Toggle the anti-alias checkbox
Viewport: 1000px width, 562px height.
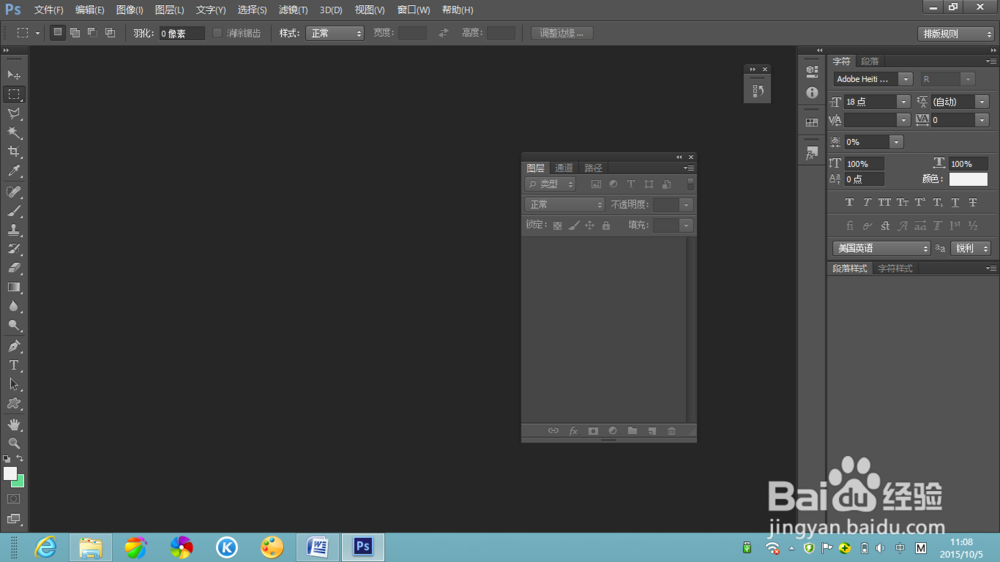pos(217,33)
